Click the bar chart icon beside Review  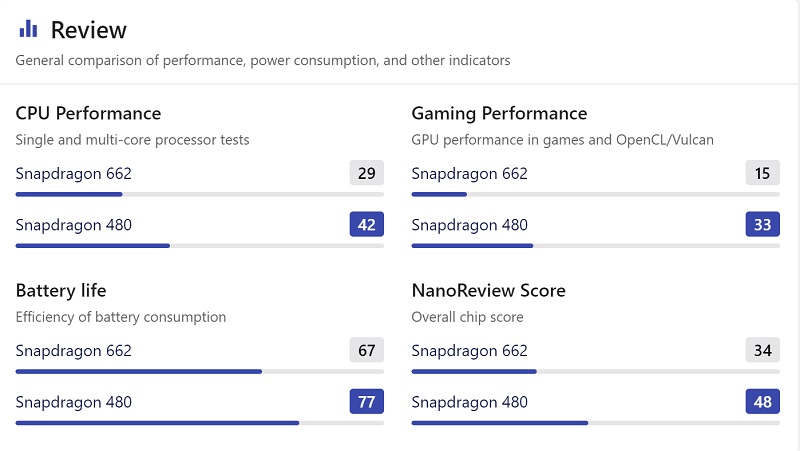[x=28, y=29]
